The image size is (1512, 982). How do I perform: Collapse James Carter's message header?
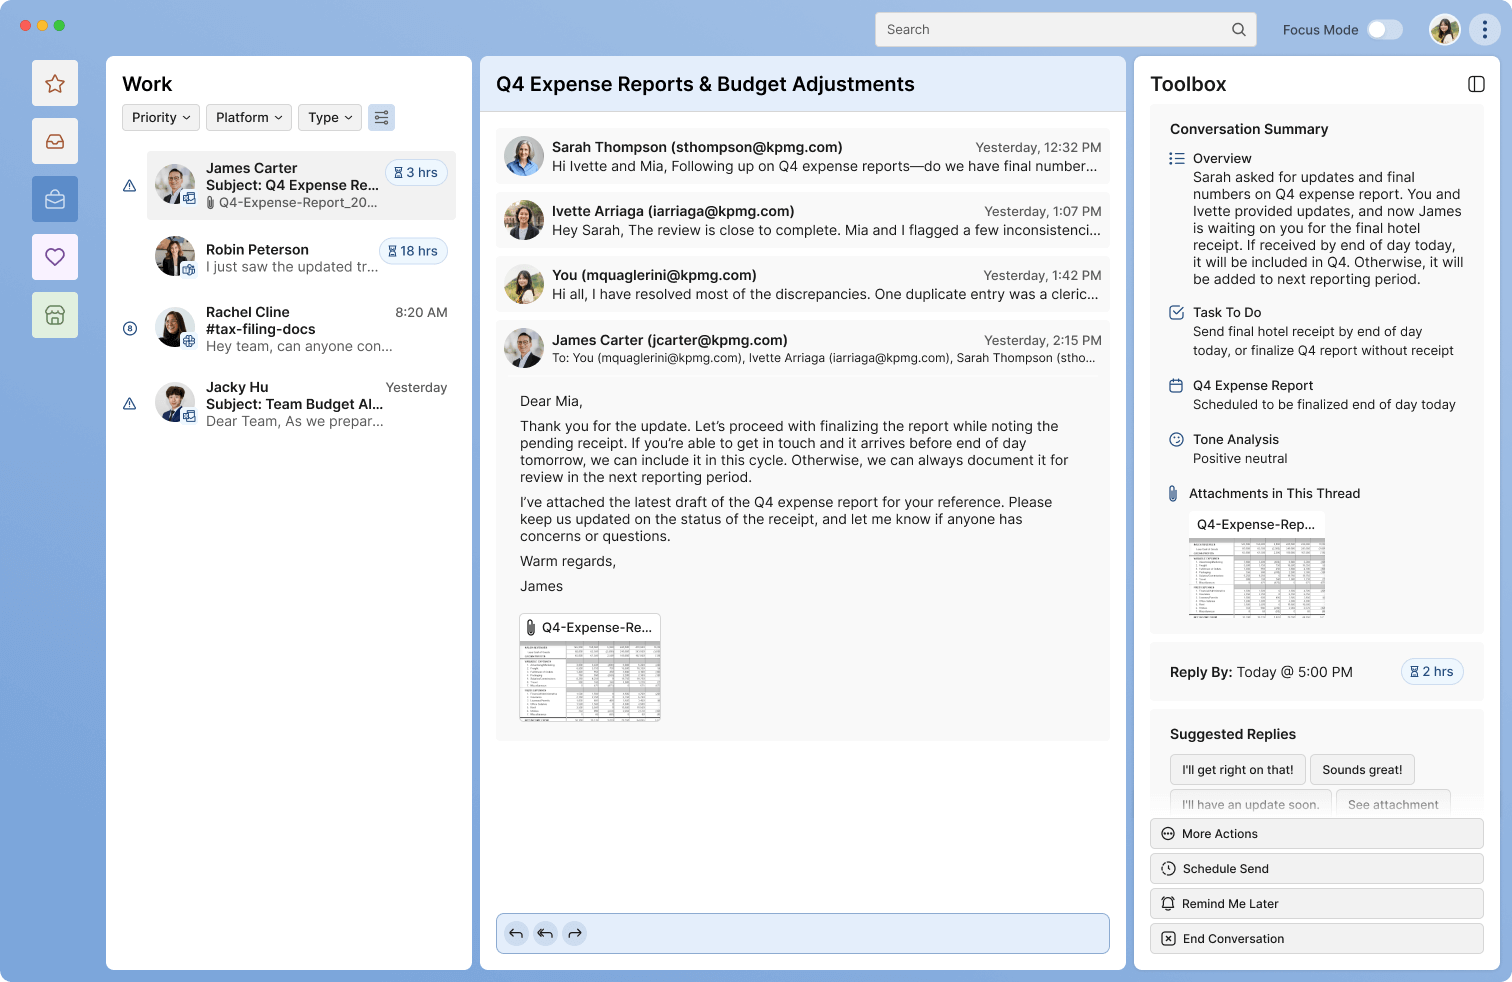[x=803, y=349]
